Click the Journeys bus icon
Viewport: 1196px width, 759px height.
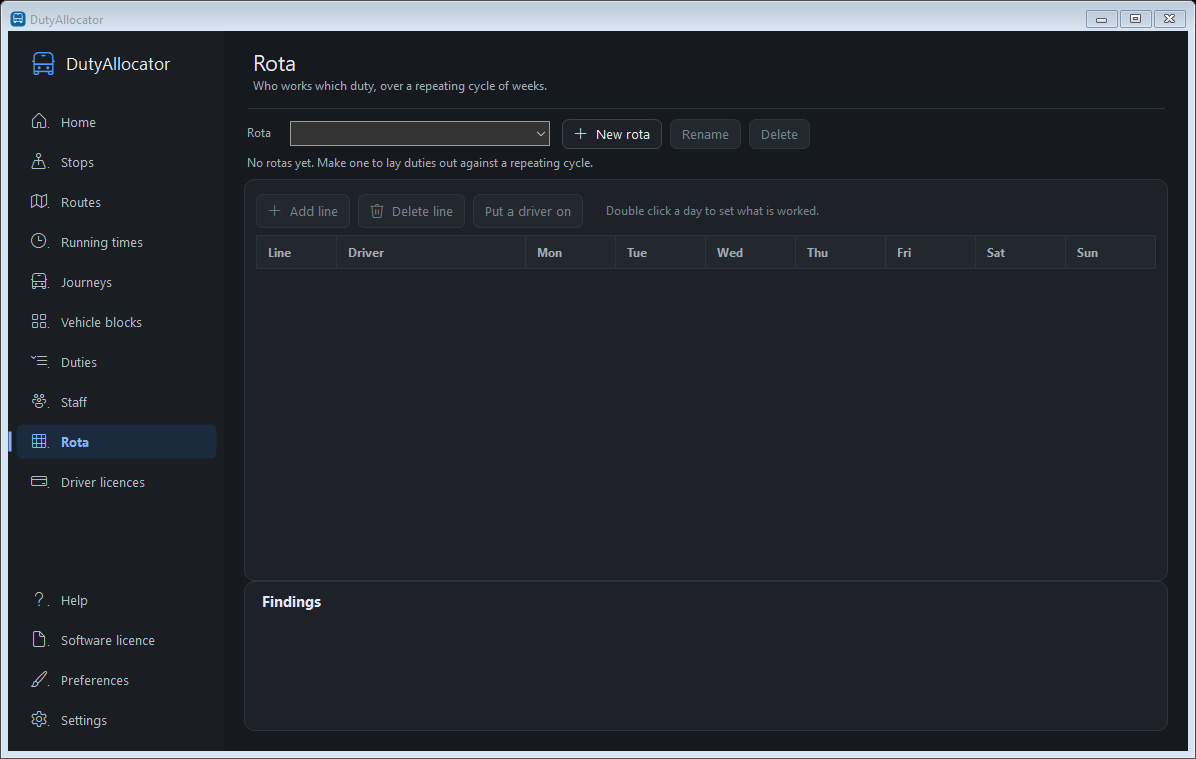40,281
